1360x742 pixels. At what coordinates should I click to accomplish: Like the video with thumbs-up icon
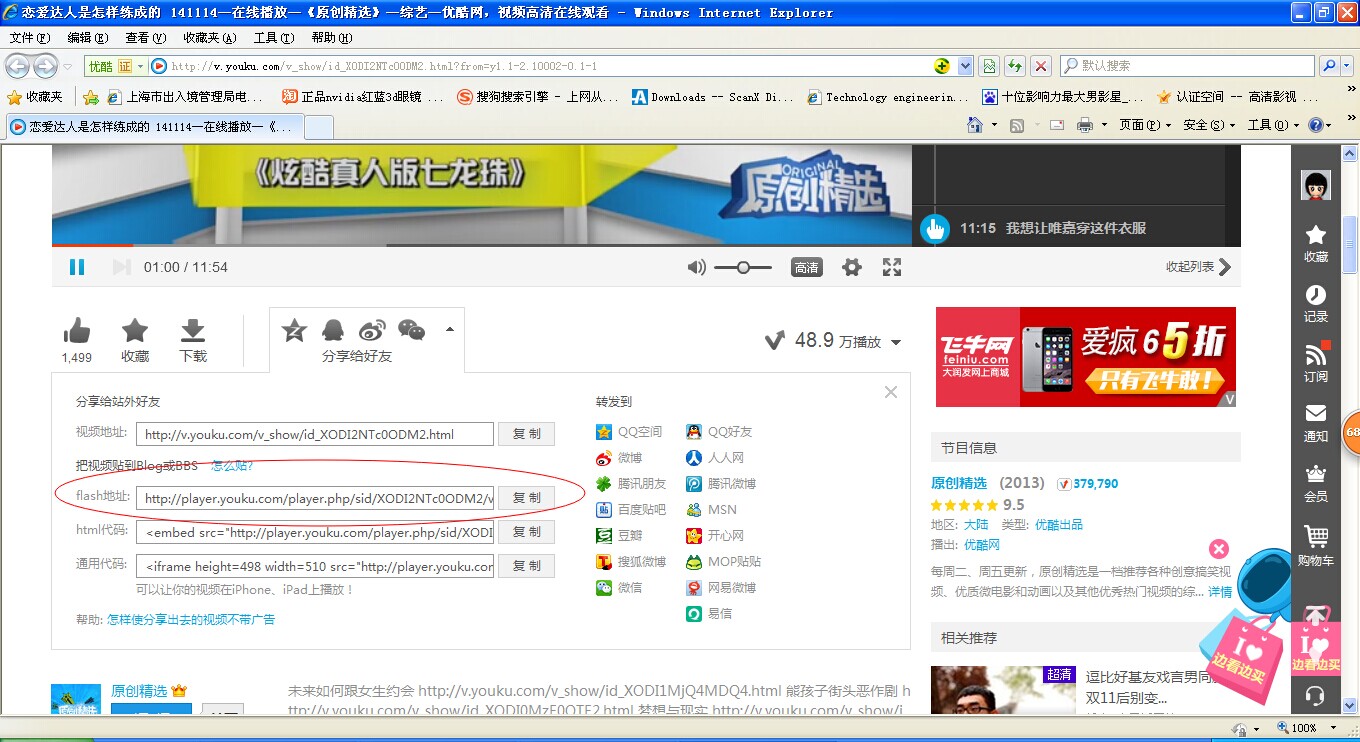pyautogui.click(x=77, y=330)
